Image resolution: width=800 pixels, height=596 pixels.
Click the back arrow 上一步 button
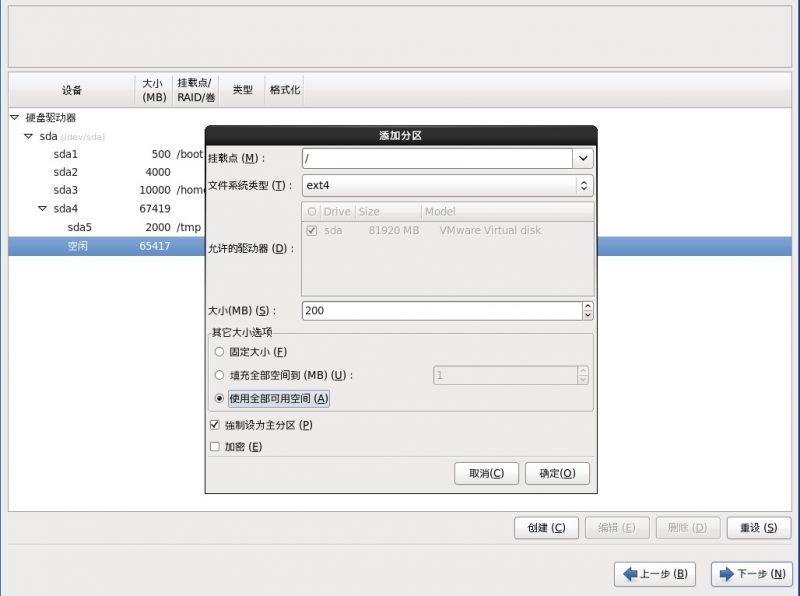point(653,574)
